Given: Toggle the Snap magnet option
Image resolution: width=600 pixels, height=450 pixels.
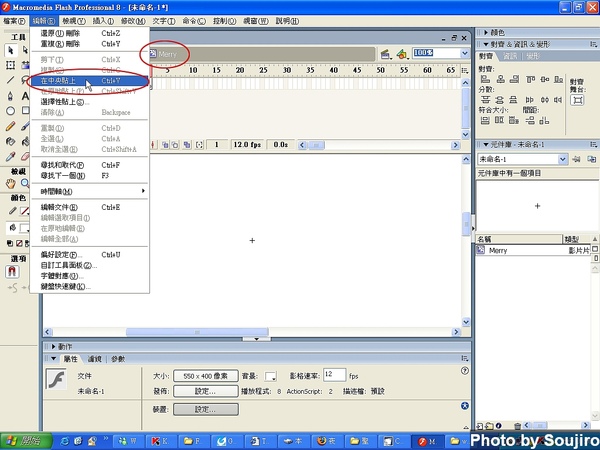Looking at the screenshot, I should point(13,271).
